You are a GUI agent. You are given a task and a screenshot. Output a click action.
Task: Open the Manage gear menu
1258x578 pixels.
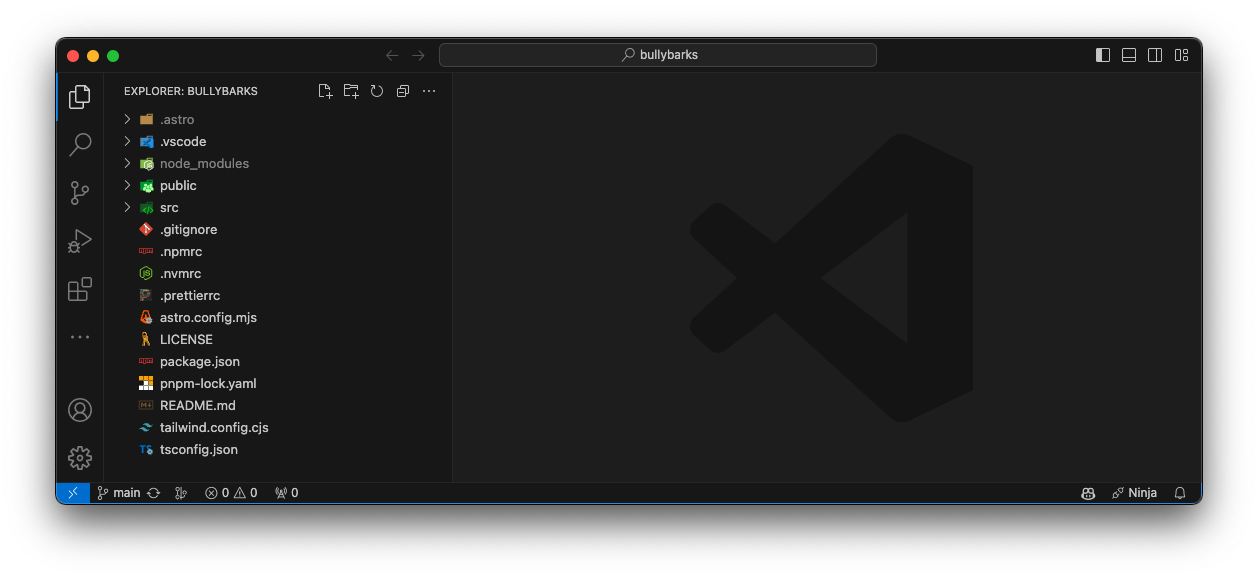tap(80, 458)
